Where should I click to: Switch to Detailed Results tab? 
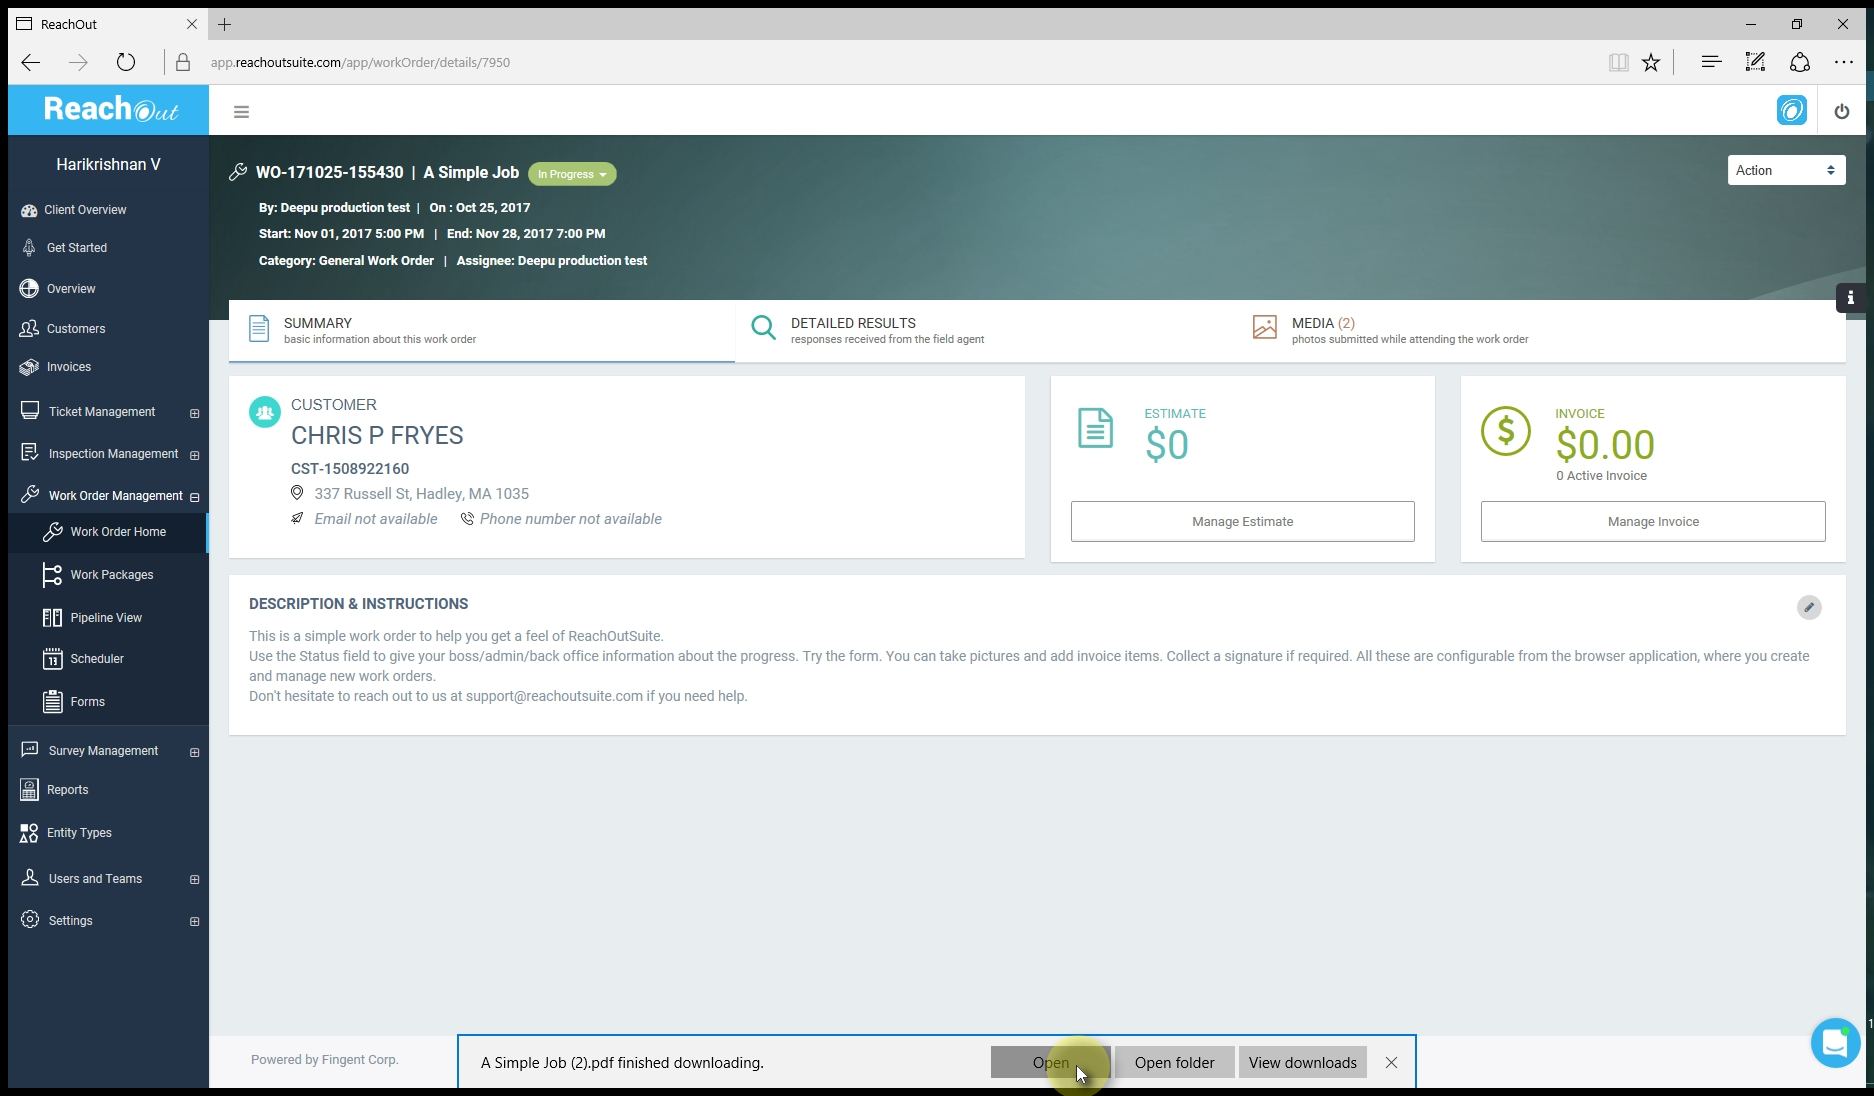987,330
